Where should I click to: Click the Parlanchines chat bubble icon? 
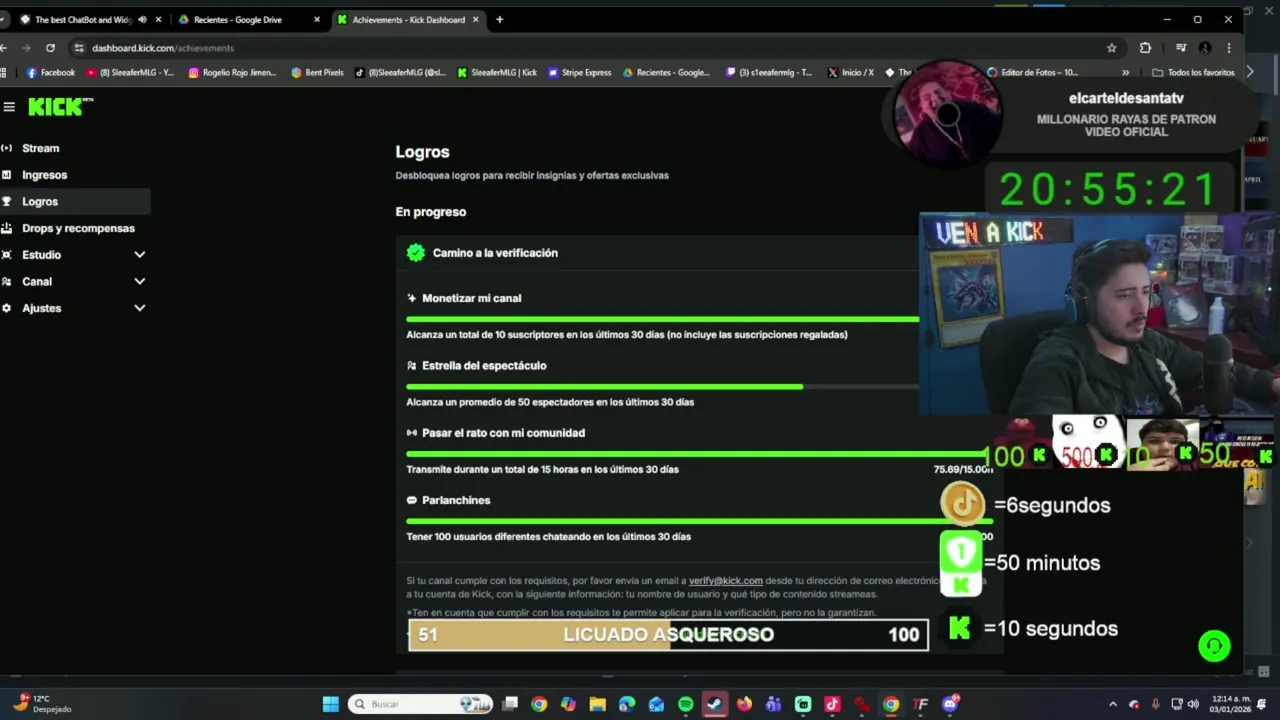coord(411,500)
